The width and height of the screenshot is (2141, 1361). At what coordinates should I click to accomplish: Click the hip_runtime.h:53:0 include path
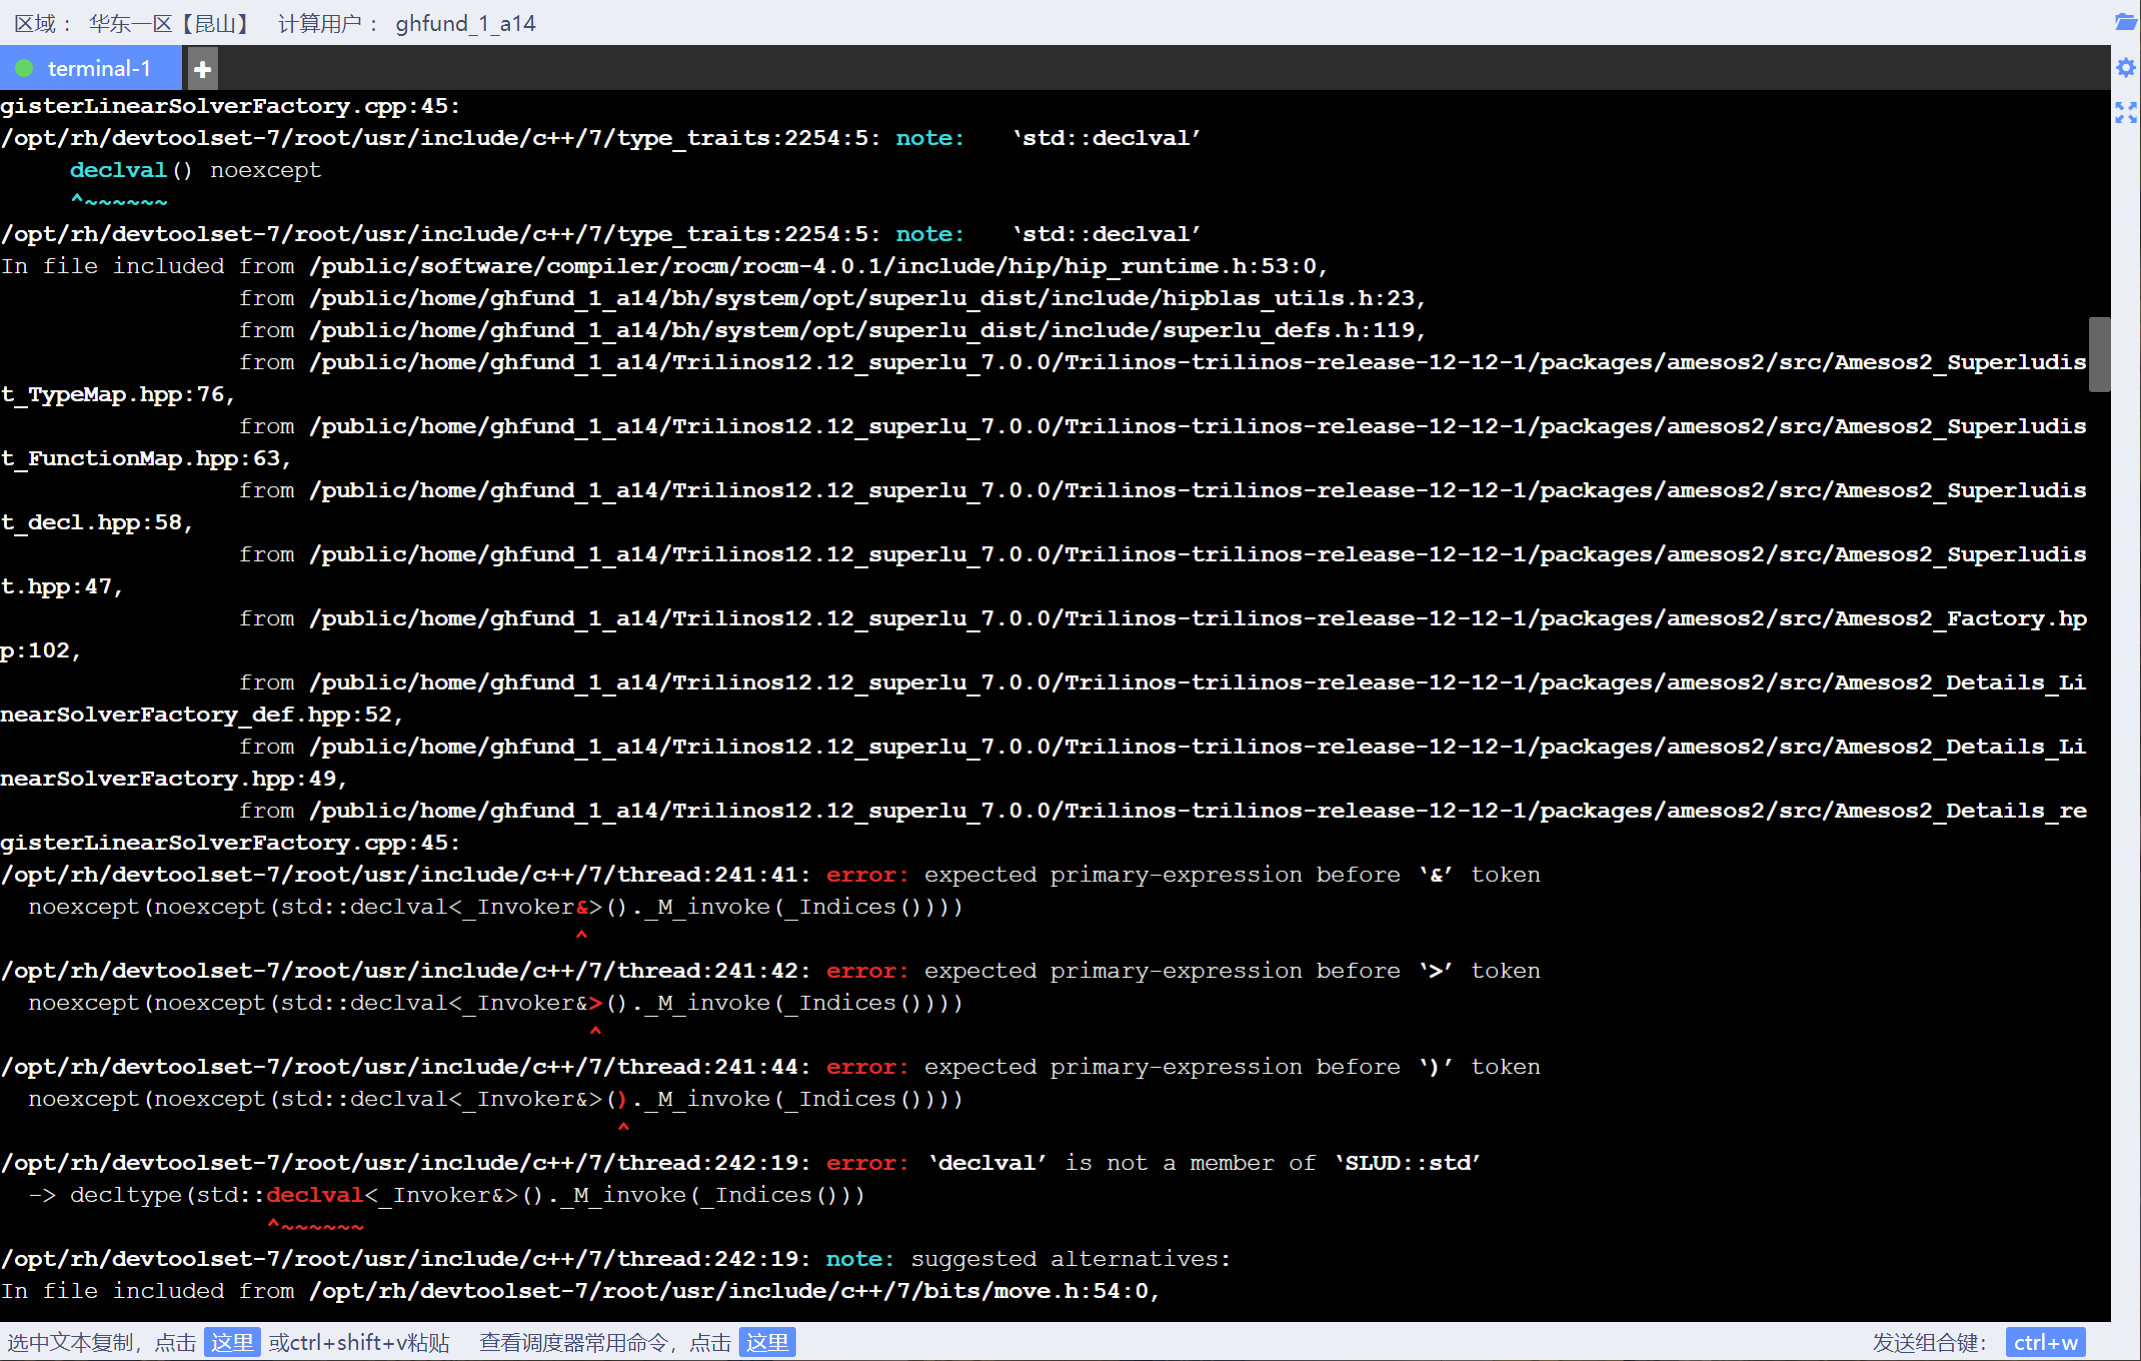pos(818,266)
